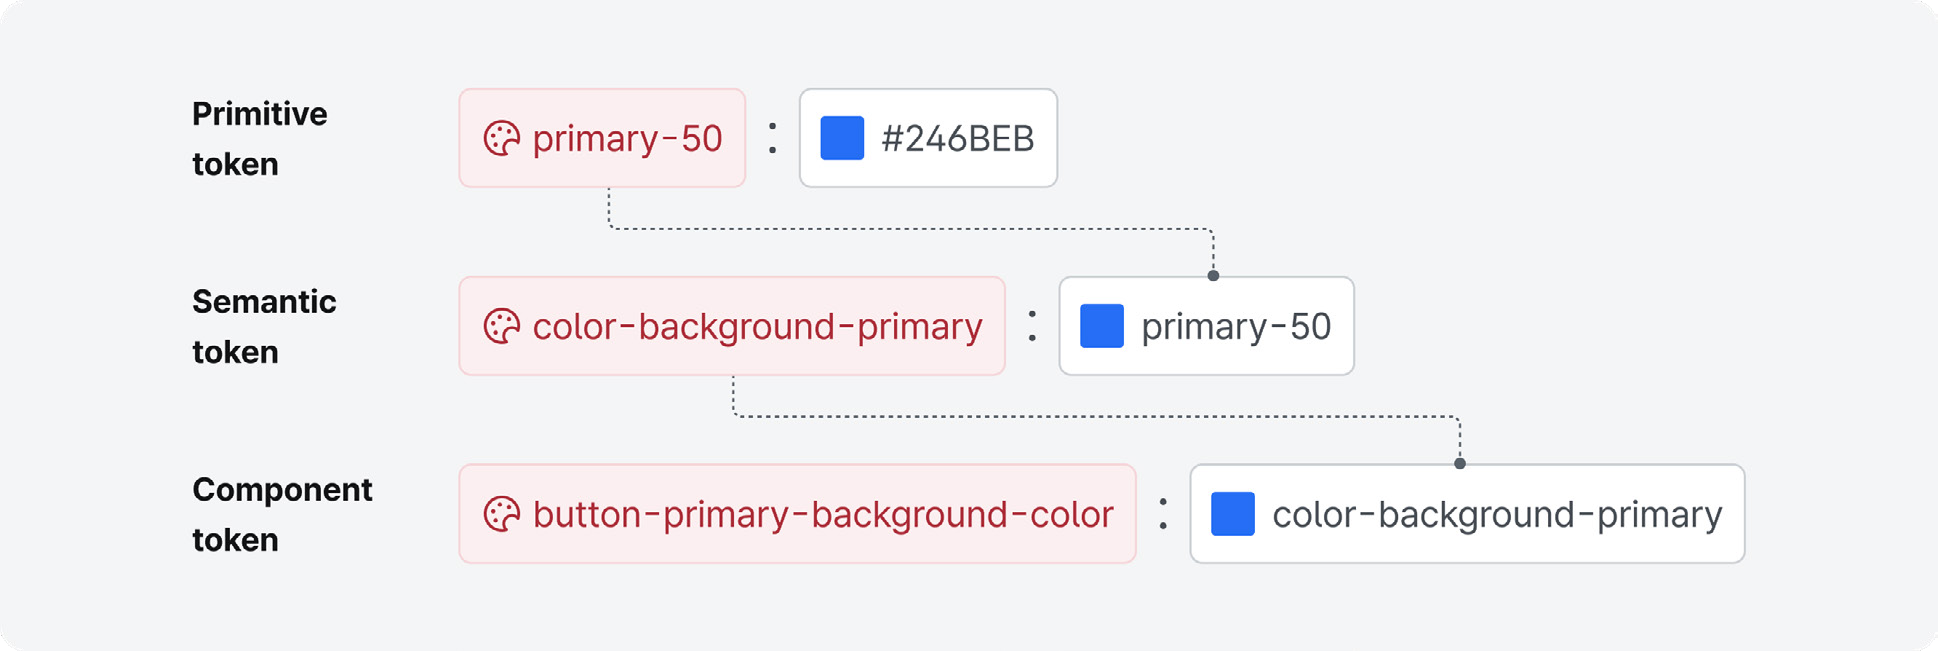Viewport: 1938px width, 651px height.
Task: Click the pink color-background-primary token name
Action: 757,326
